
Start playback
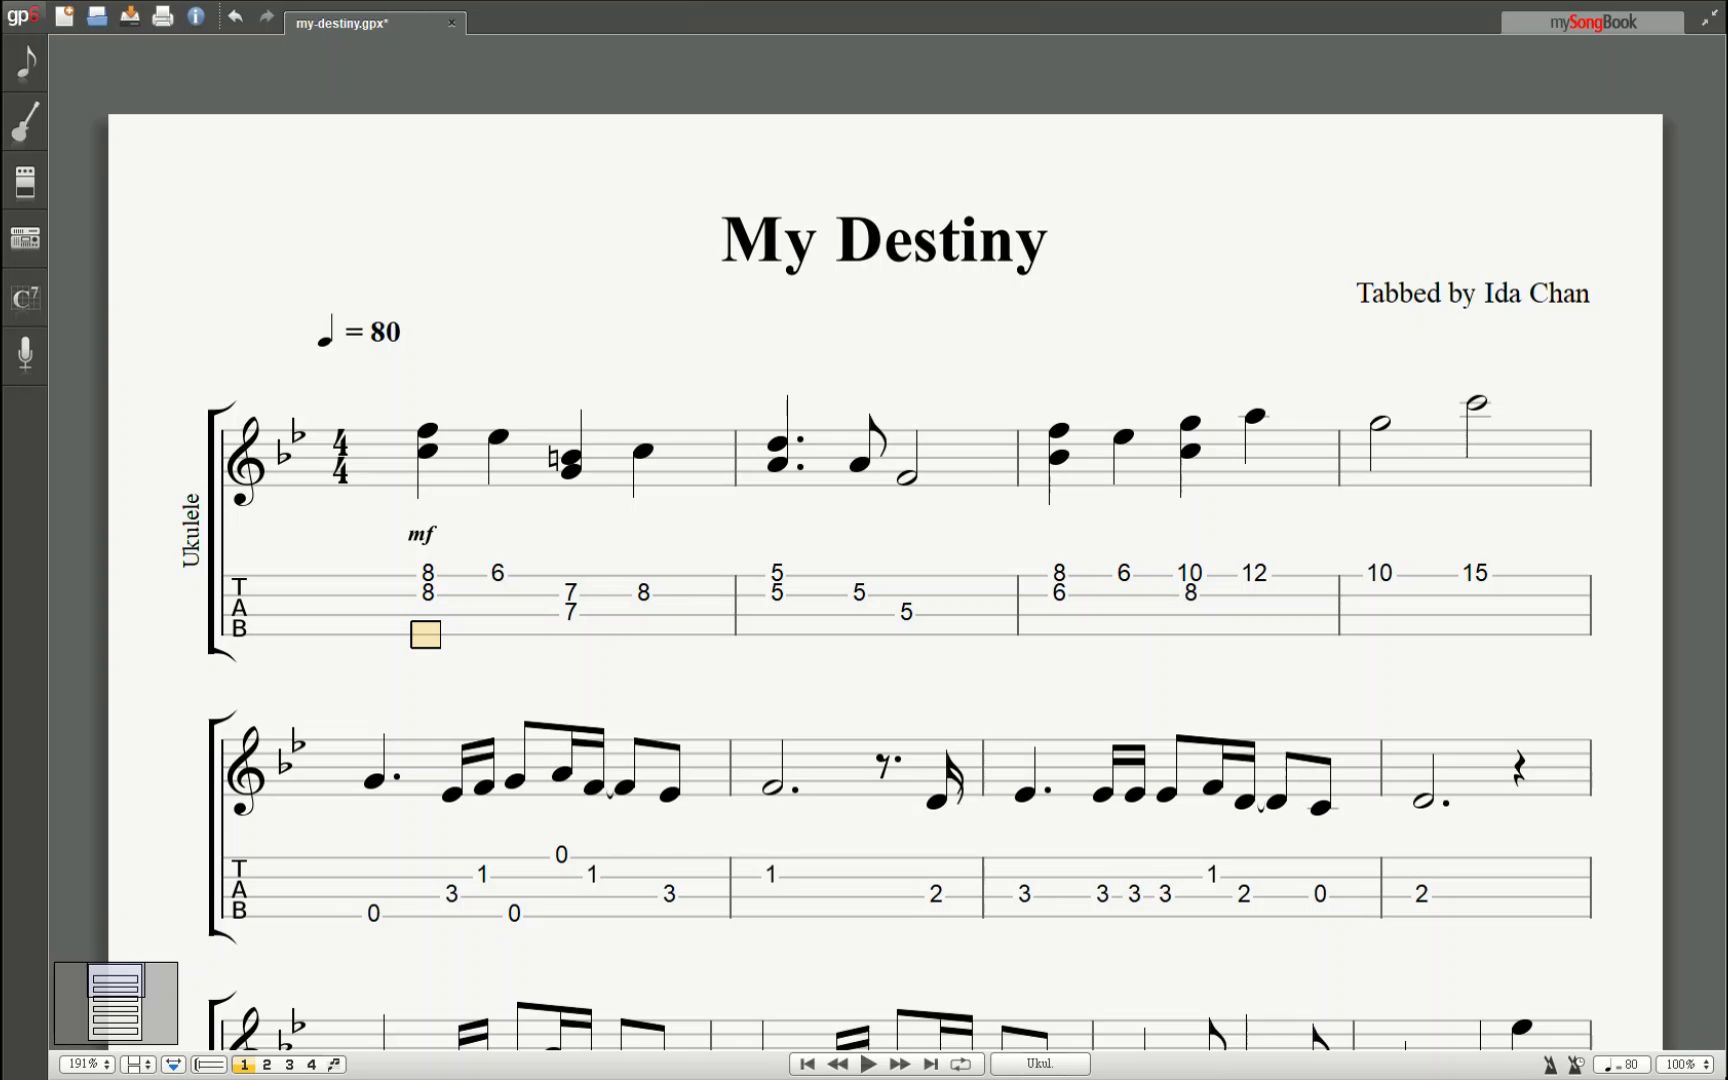click(869, 1064)
